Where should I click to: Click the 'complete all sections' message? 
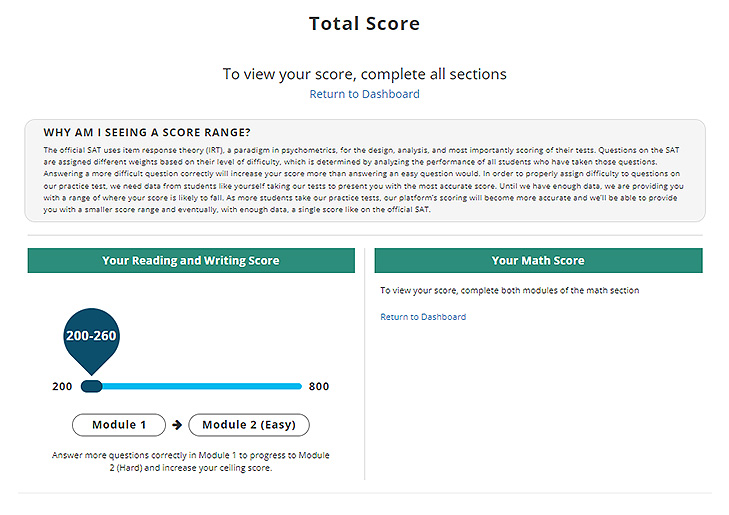click(x=364, y=74)
